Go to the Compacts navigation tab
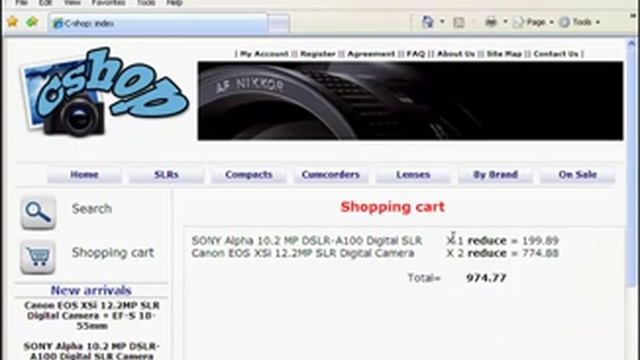The height and width of the screenshot is (360, 640). pyautogui.click(x=249, y=175)
